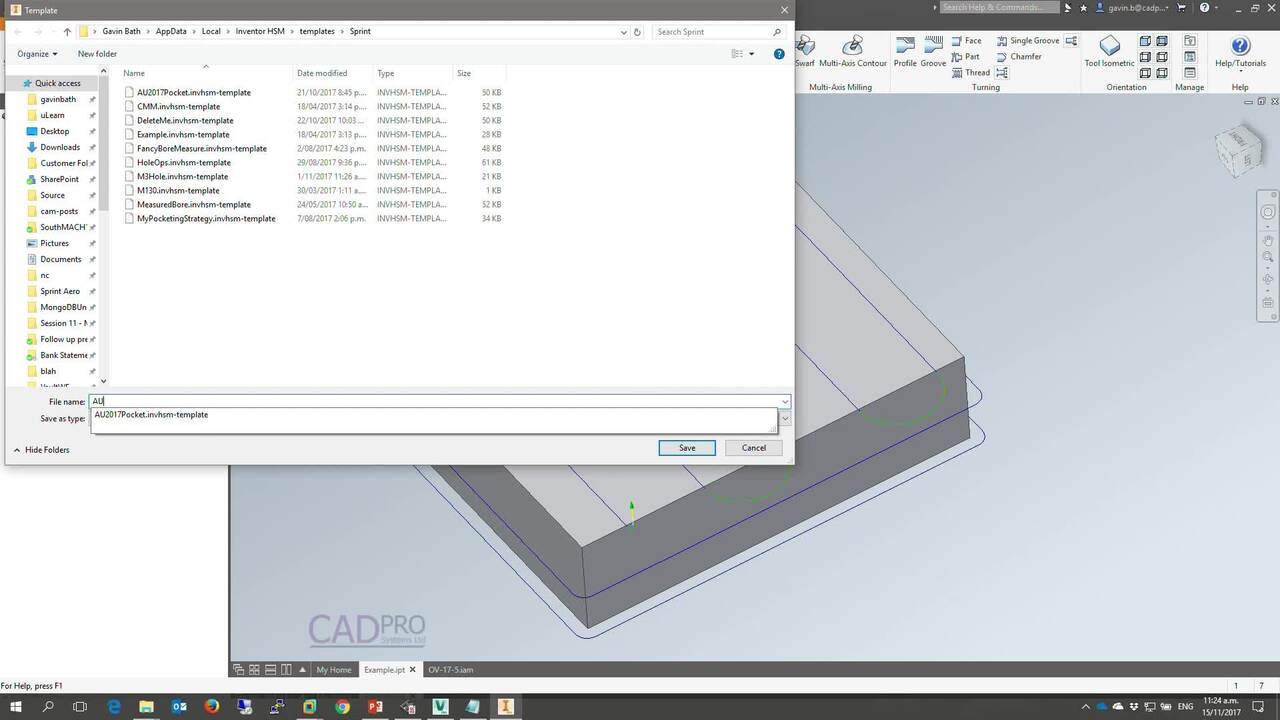Select the Part turning operation
The image size is (1280, 720).
(966, 57)
